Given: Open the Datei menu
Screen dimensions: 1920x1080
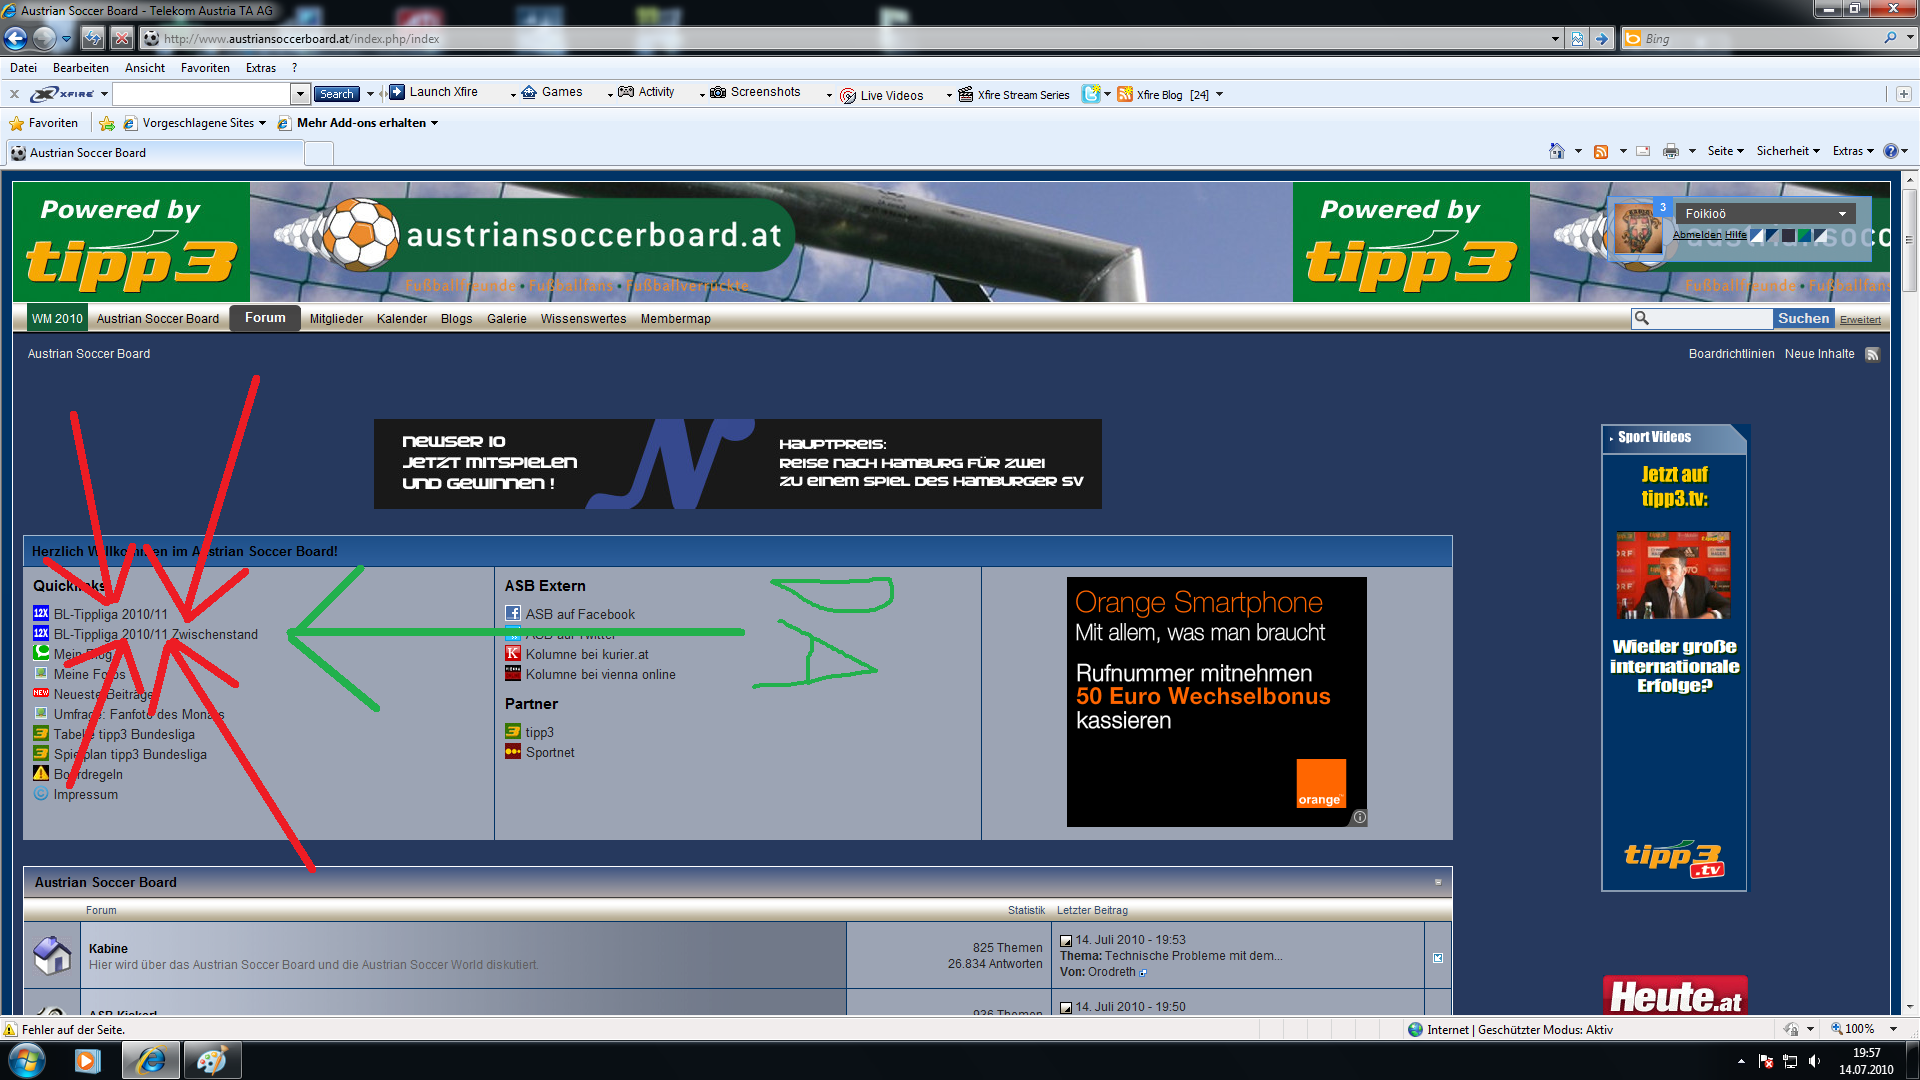Looking at the screenshot, I should click(23, 68).
